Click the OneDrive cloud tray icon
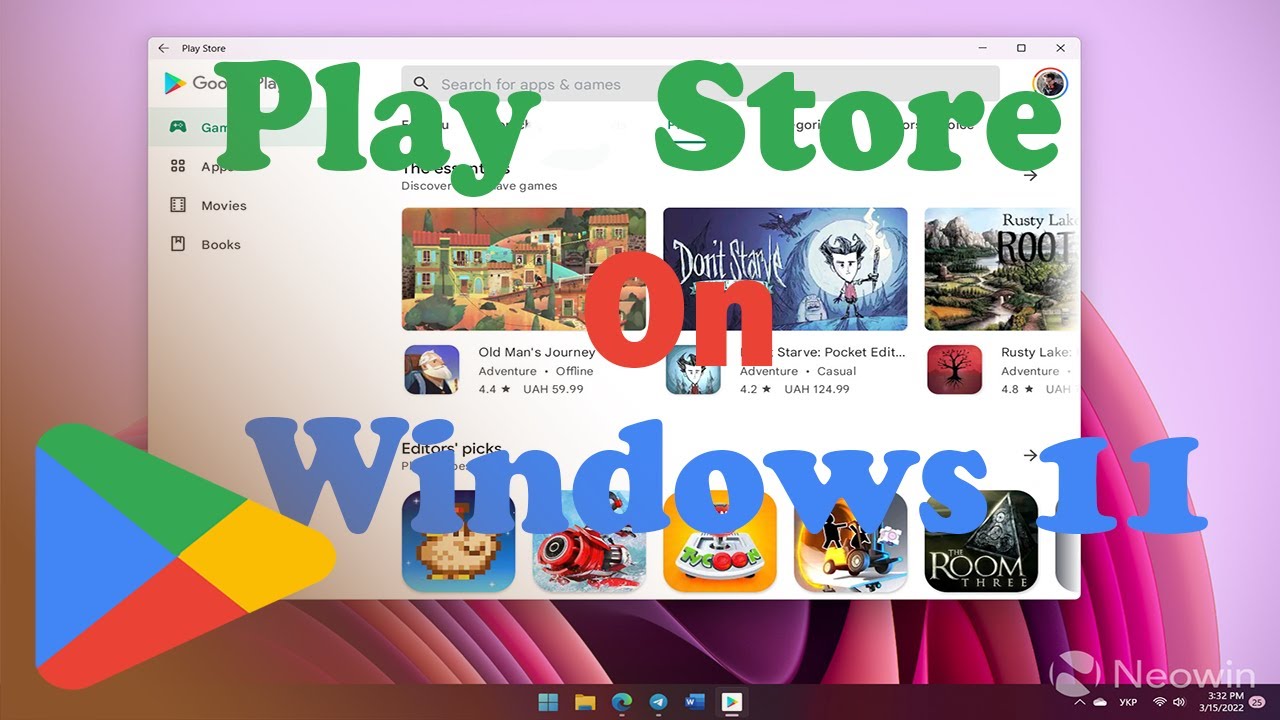 tap(1100, 702)
